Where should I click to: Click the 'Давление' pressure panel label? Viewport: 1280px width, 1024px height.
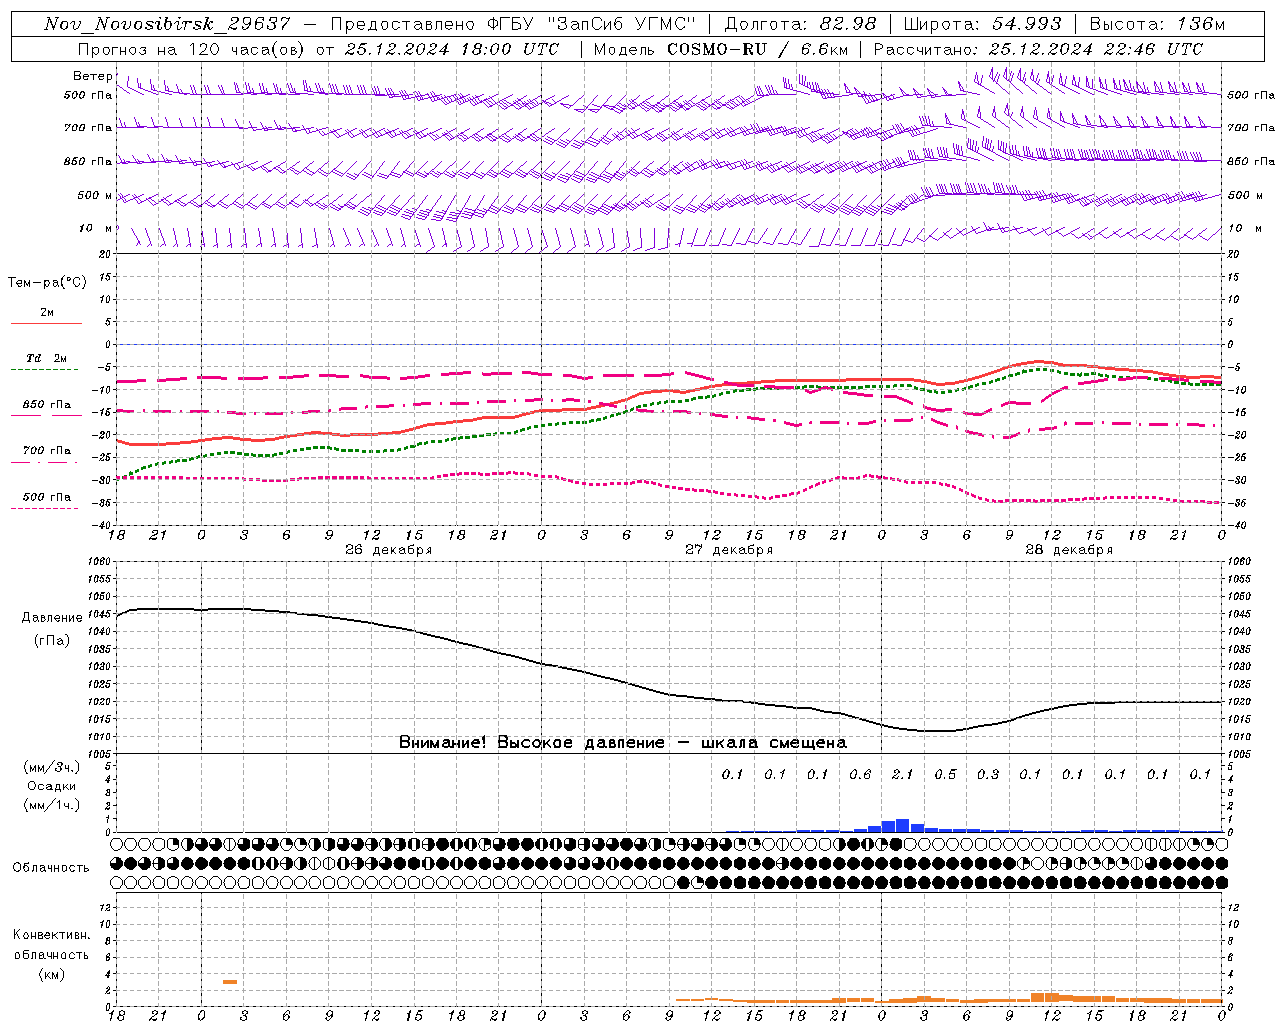(x=52, y=618)
